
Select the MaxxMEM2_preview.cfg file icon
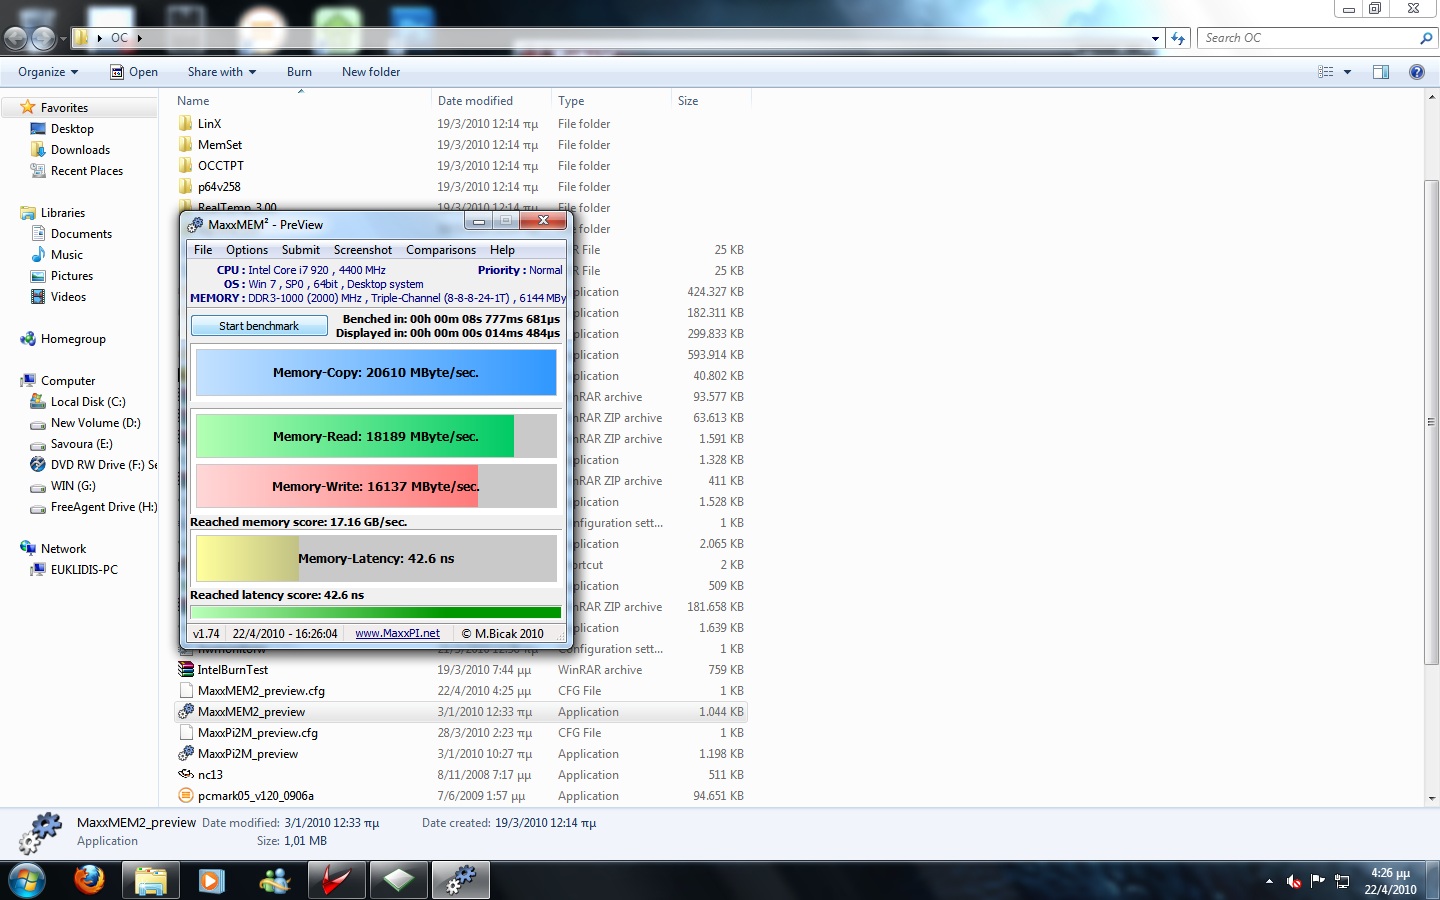click(x=185, y=691)
